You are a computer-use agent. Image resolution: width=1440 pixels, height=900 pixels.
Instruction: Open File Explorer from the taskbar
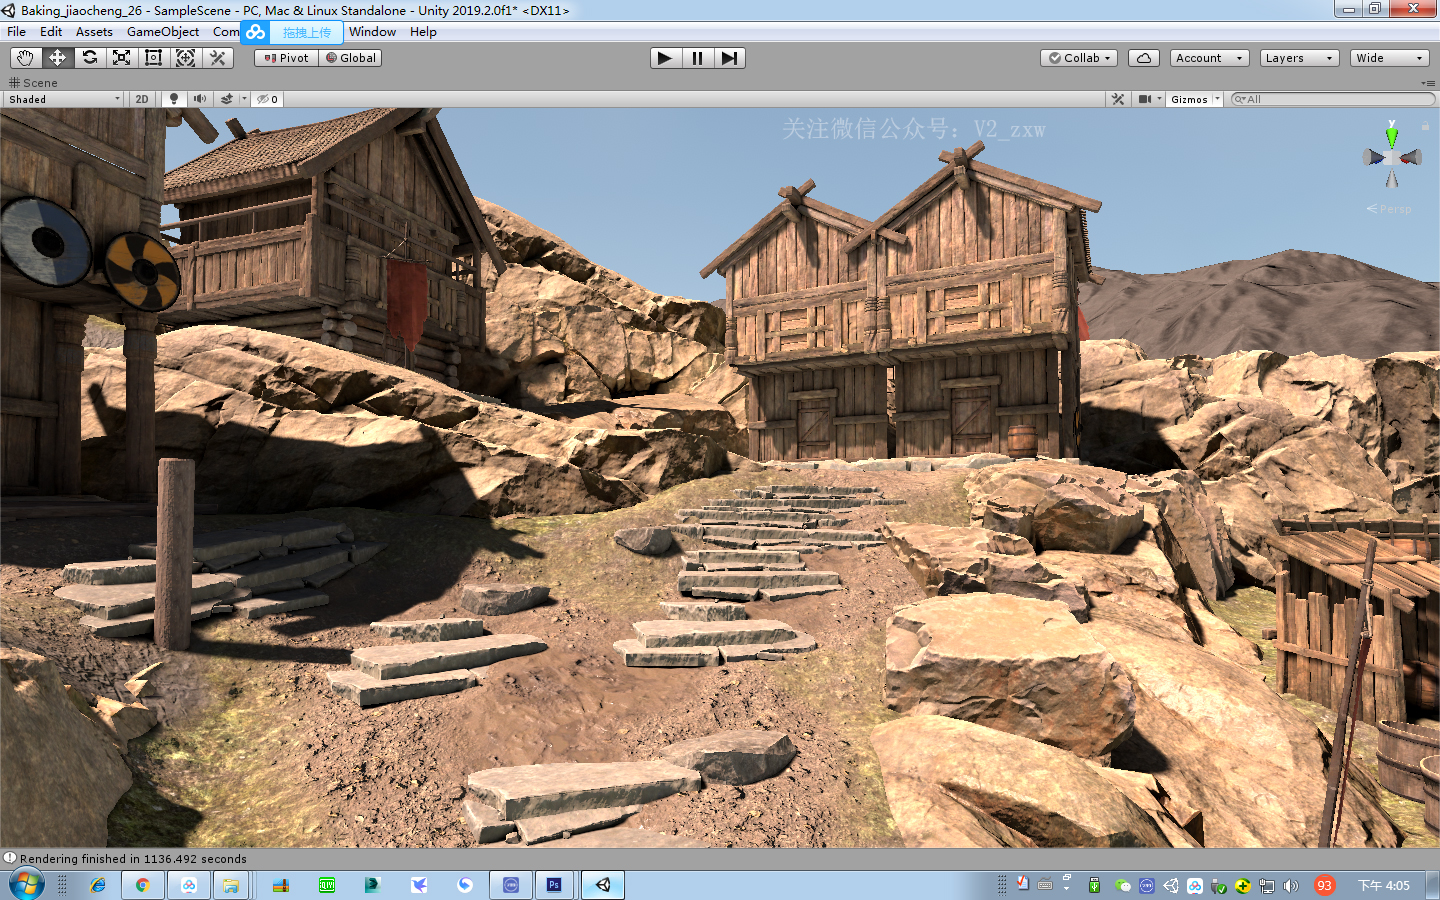coord(231,885)
